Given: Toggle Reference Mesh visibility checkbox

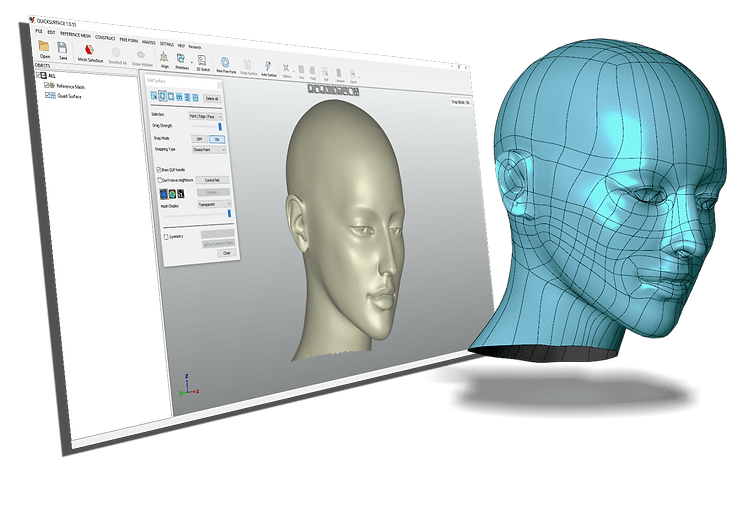Looking at the screenshot, I should point(47,85).
